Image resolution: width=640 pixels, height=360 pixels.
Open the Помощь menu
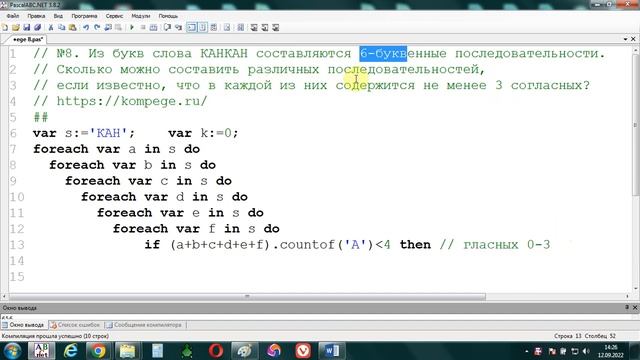168,16
